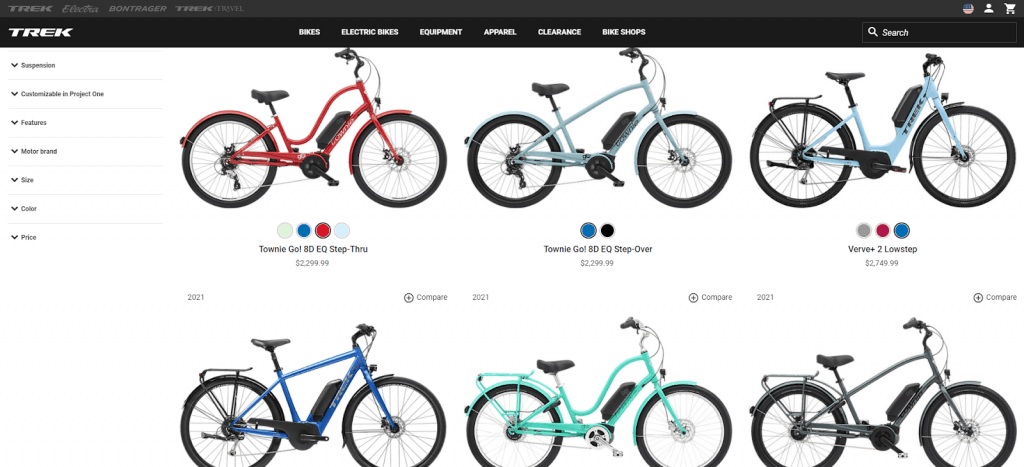Toggle Compare for the gray 2021 bike
1024x467 pixels.
995,297
